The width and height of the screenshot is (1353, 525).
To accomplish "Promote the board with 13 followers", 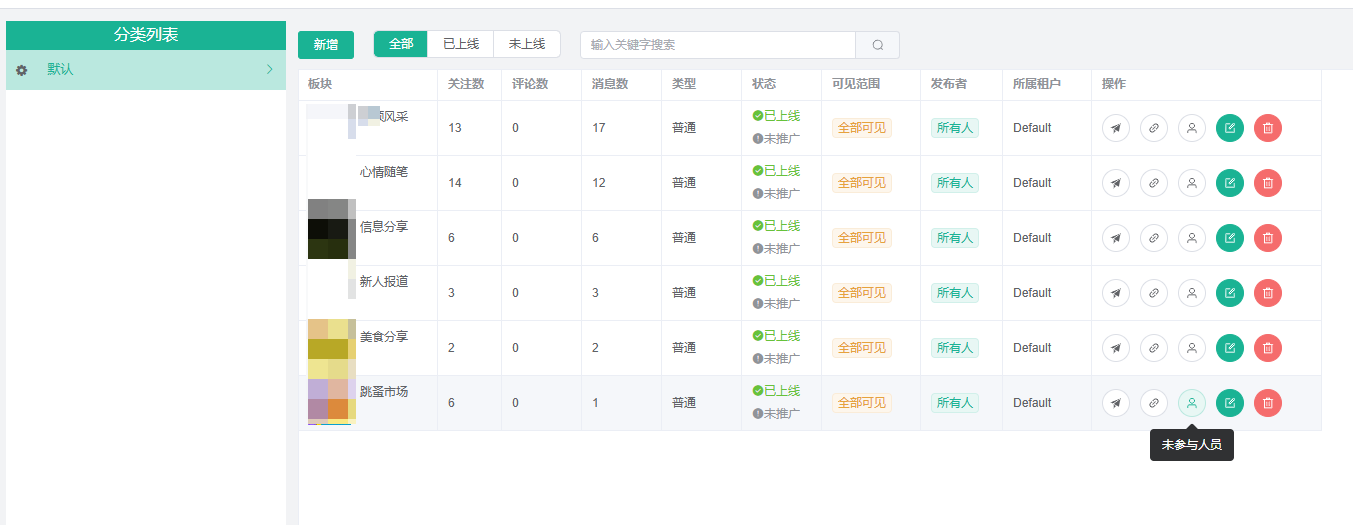I will (x=1116, y=128).
